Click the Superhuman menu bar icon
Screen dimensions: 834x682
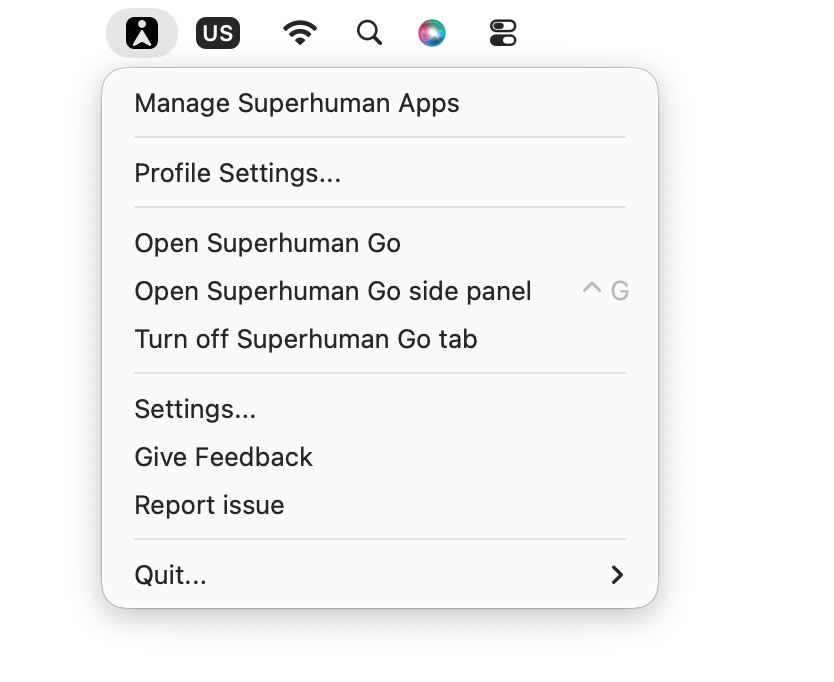pos(141,33)
